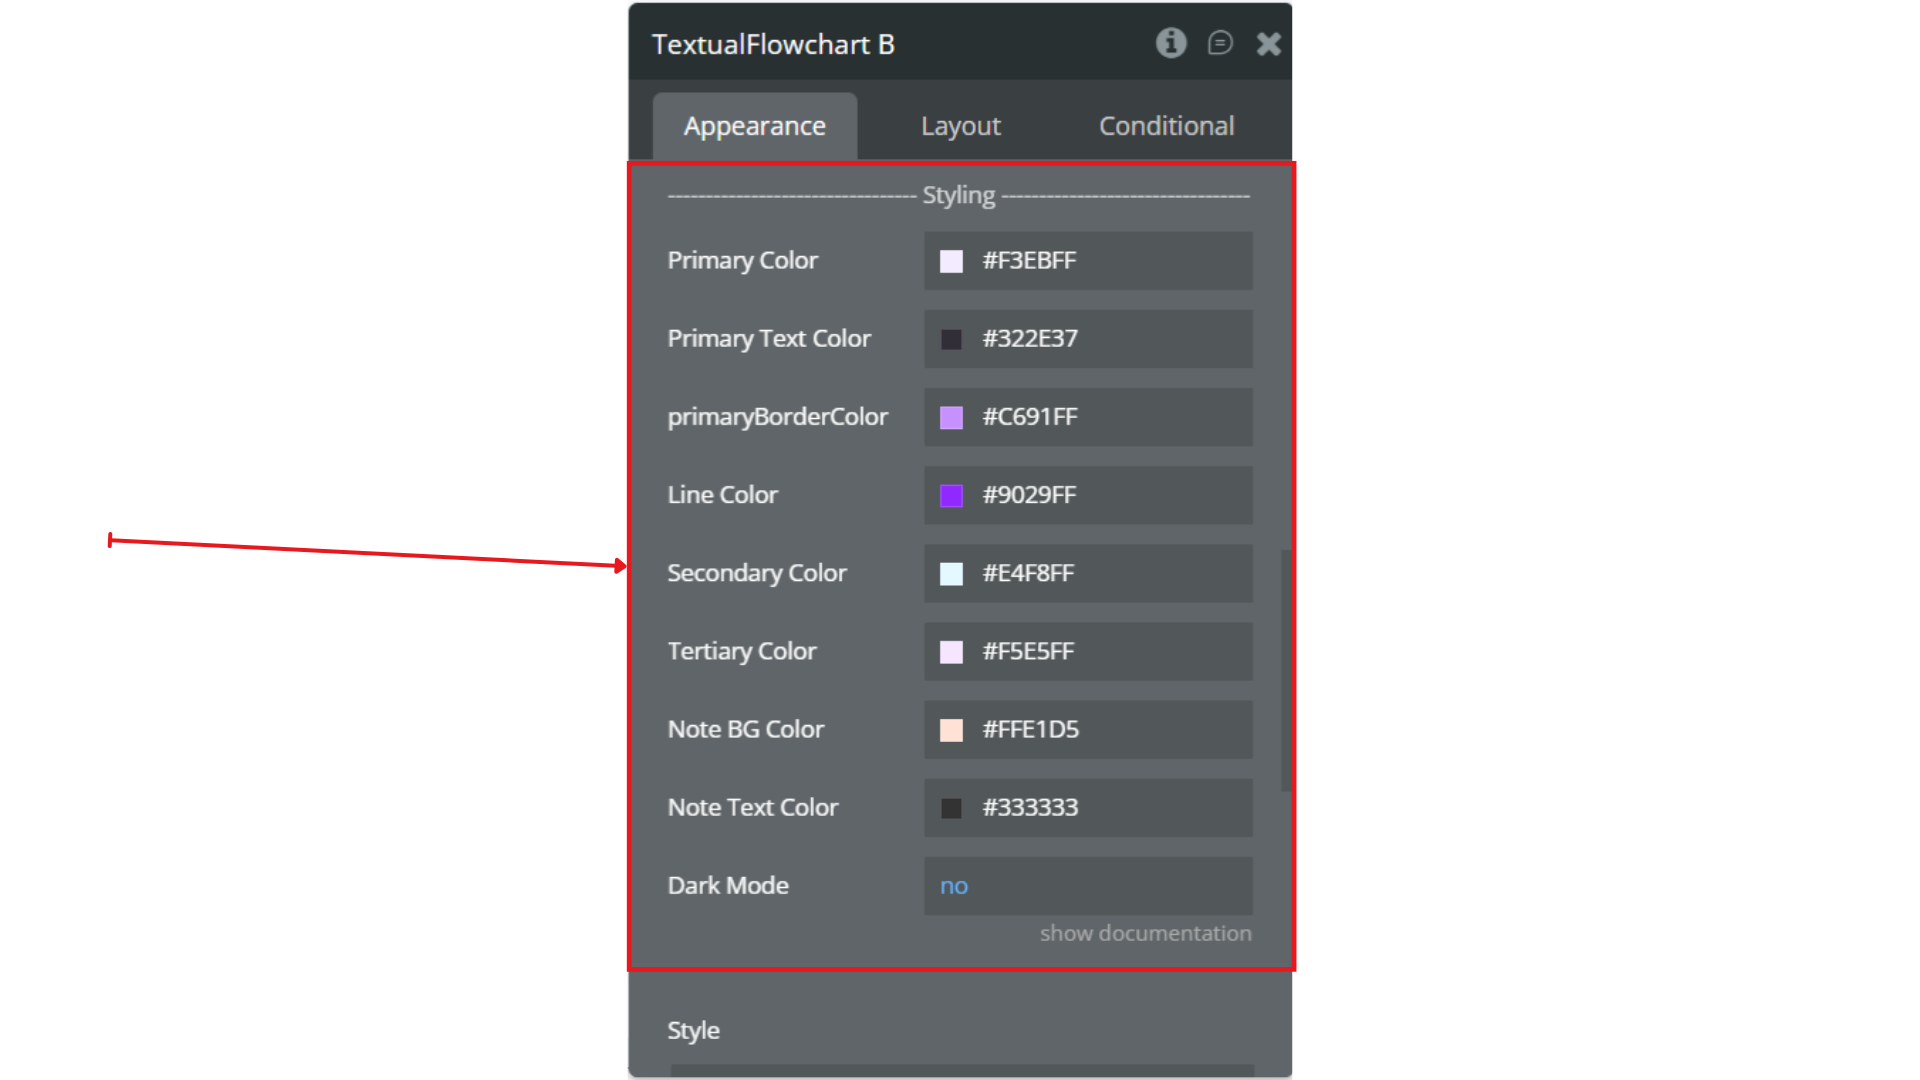1920x1080 pixels.
Task: Open the primaryBorderColor purple swatch
Action: (x=951, y=417)
